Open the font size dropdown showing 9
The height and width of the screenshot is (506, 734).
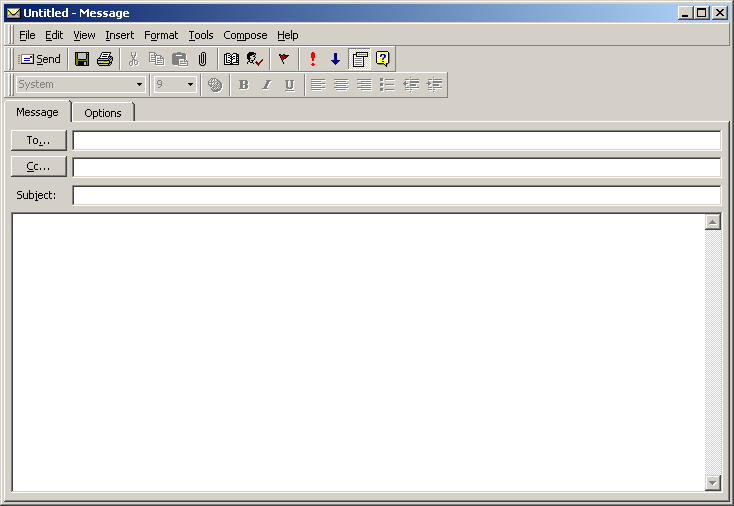(190, 85)
